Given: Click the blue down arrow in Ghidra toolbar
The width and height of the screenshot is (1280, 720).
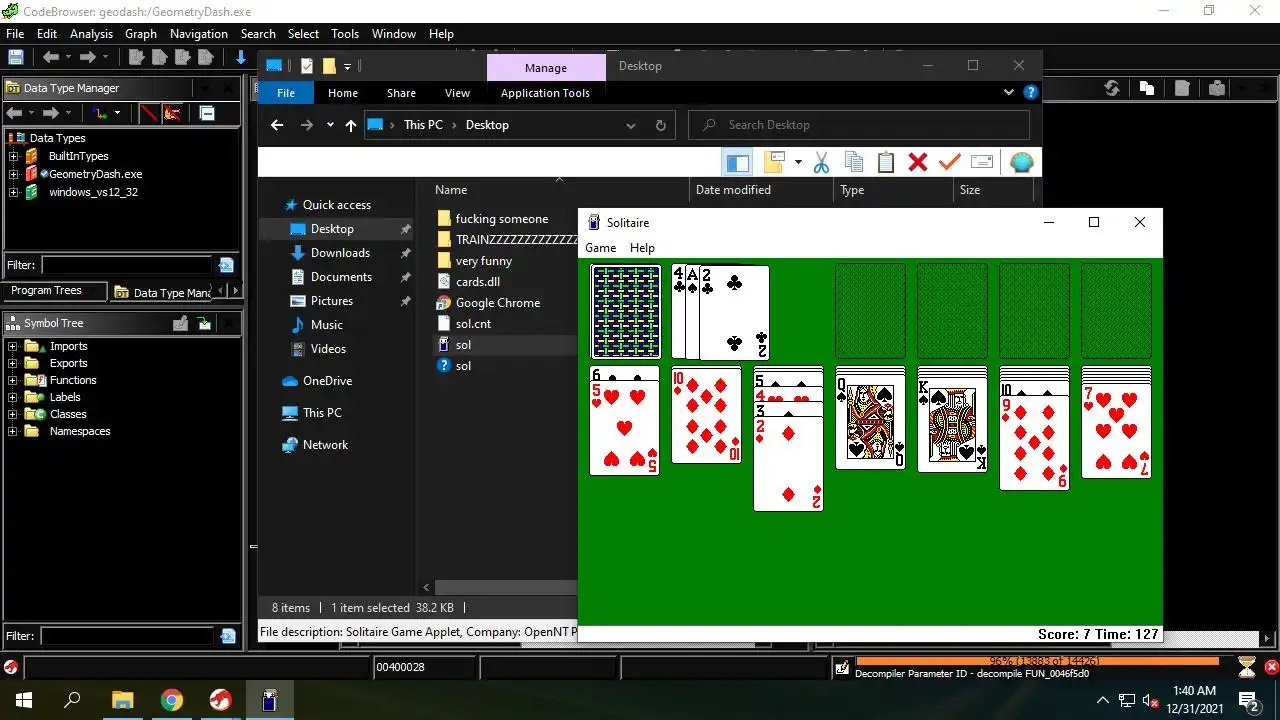Looking at the screenshot, I should pyautogui.click(x=241, y=58).
